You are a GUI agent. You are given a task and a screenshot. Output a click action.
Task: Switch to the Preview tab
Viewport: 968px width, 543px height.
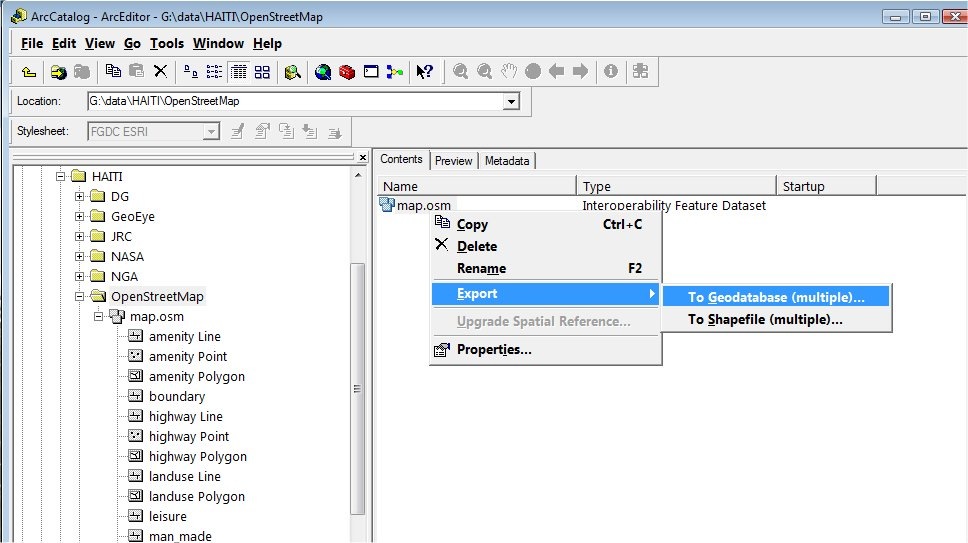(x=453, y=160)
